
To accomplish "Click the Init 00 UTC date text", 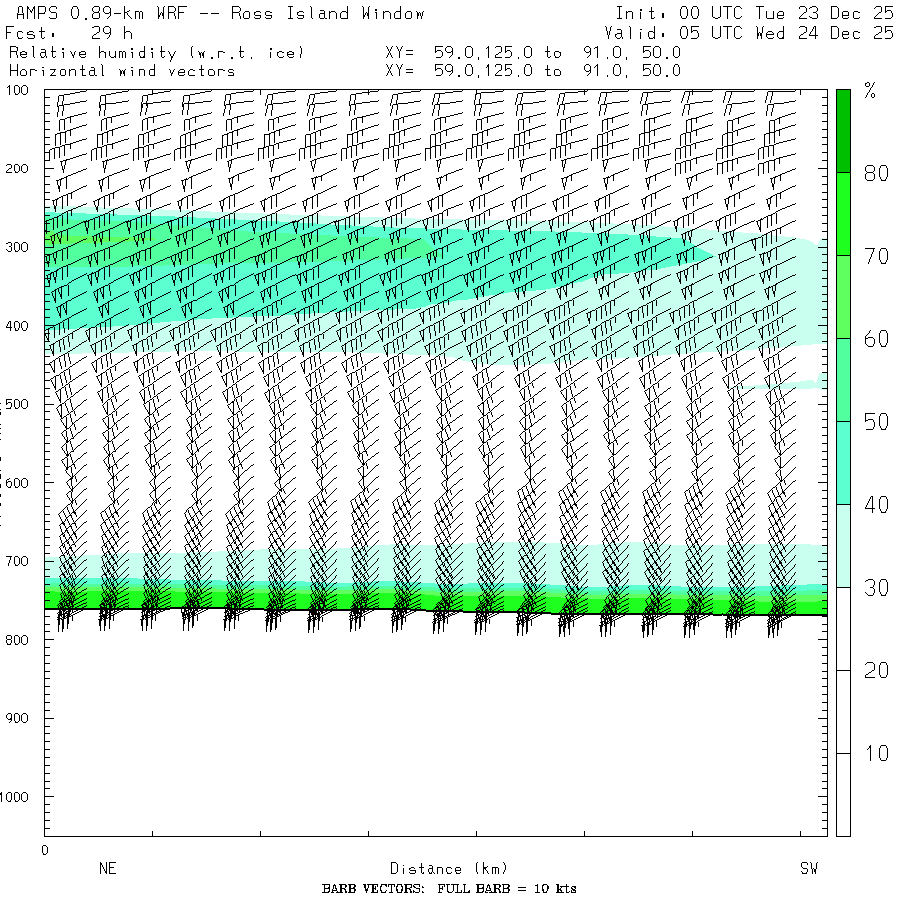I will 754,14.
